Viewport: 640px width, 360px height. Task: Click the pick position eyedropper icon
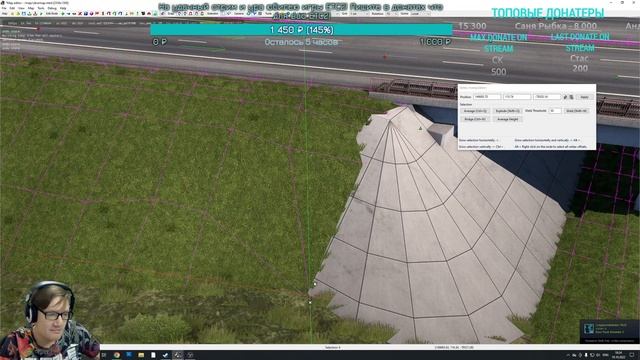coord(565,97)
